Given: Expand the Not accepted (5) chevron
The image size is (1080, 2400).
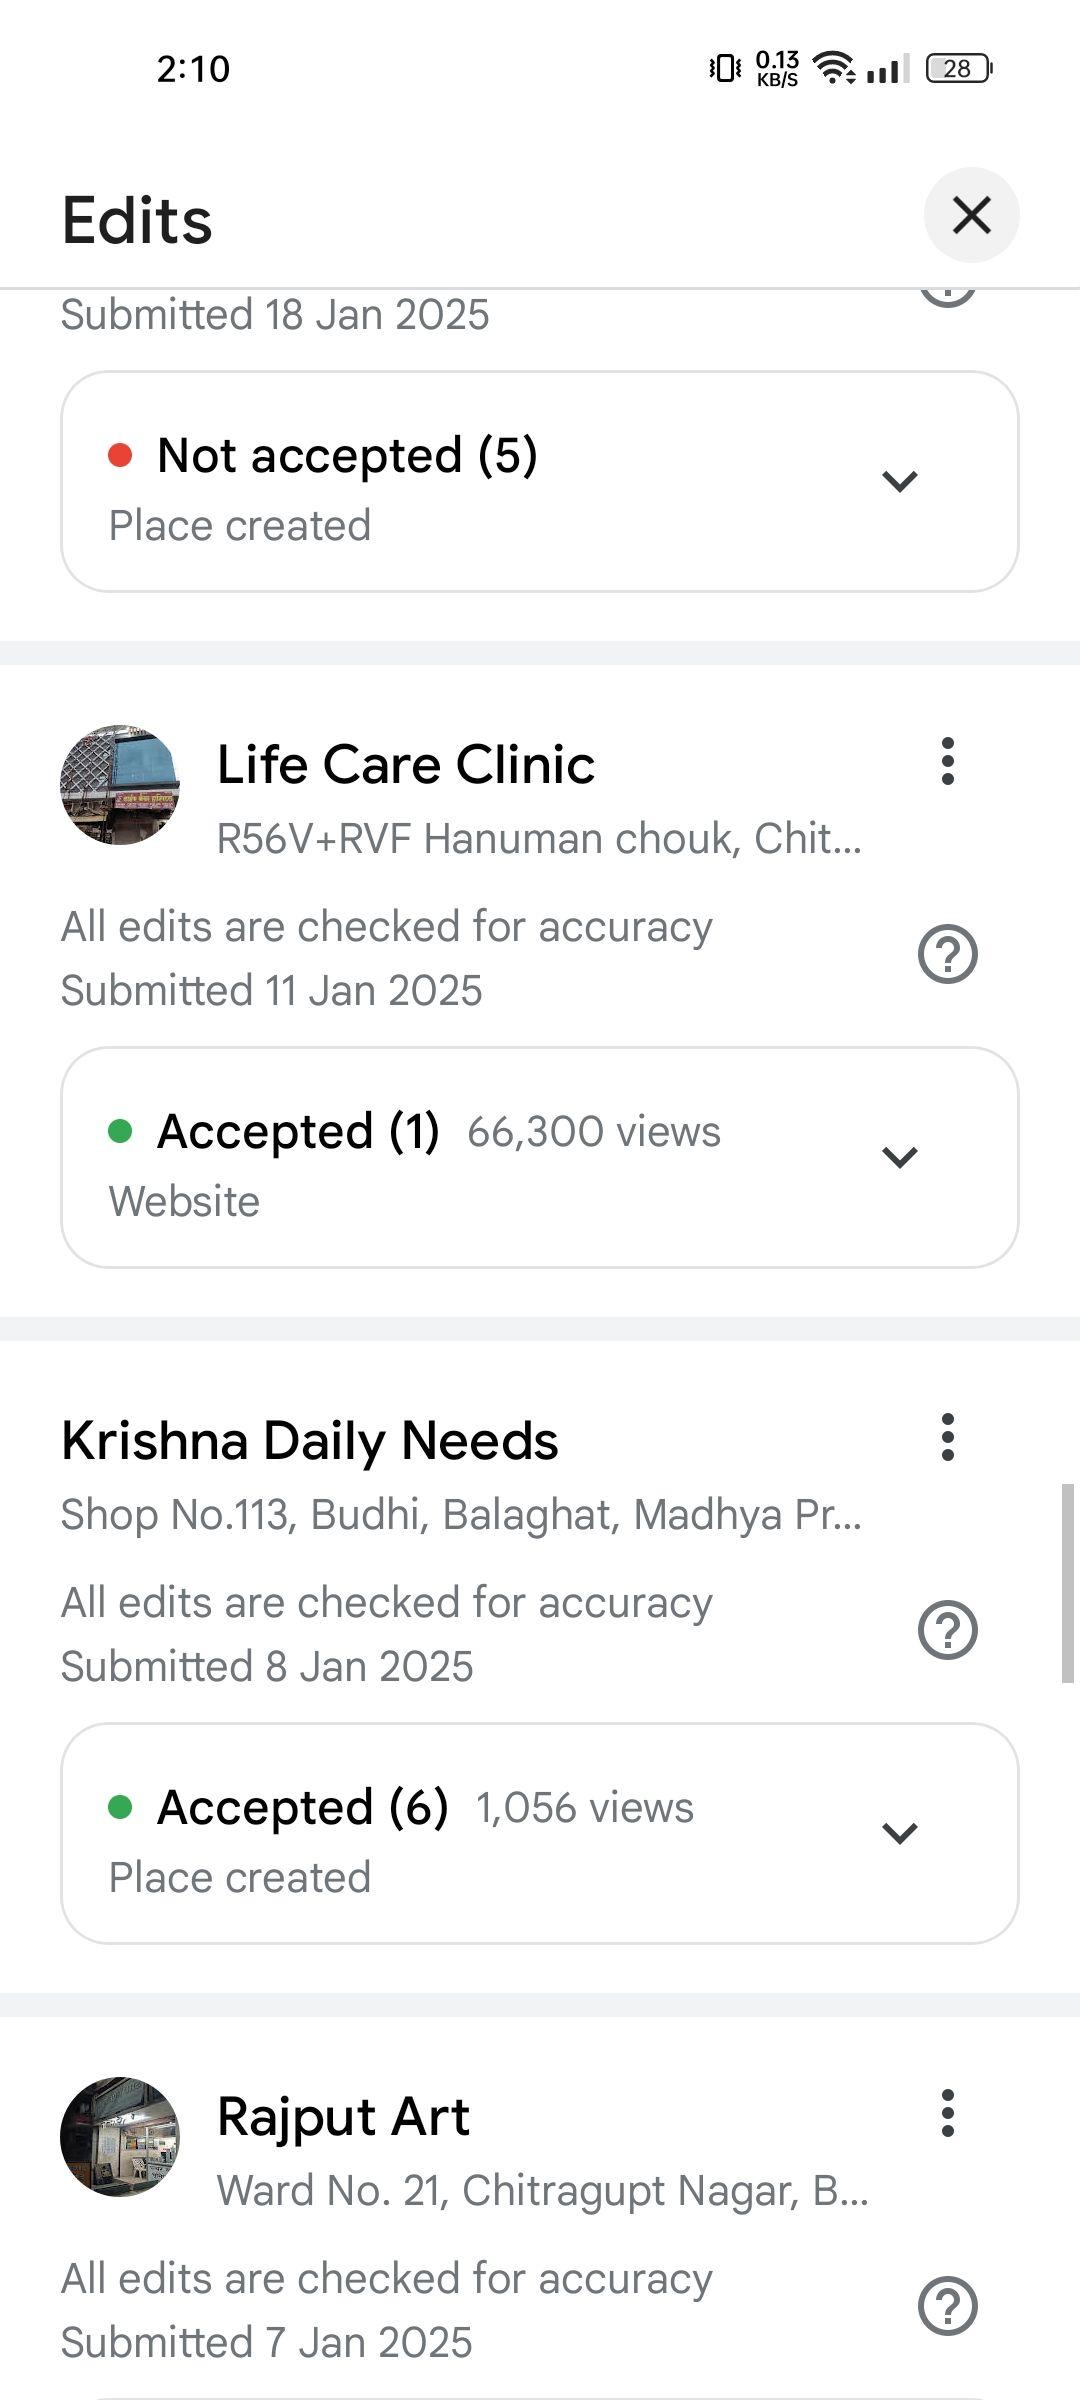Looking at the screenshot, I should click(899, 481).
